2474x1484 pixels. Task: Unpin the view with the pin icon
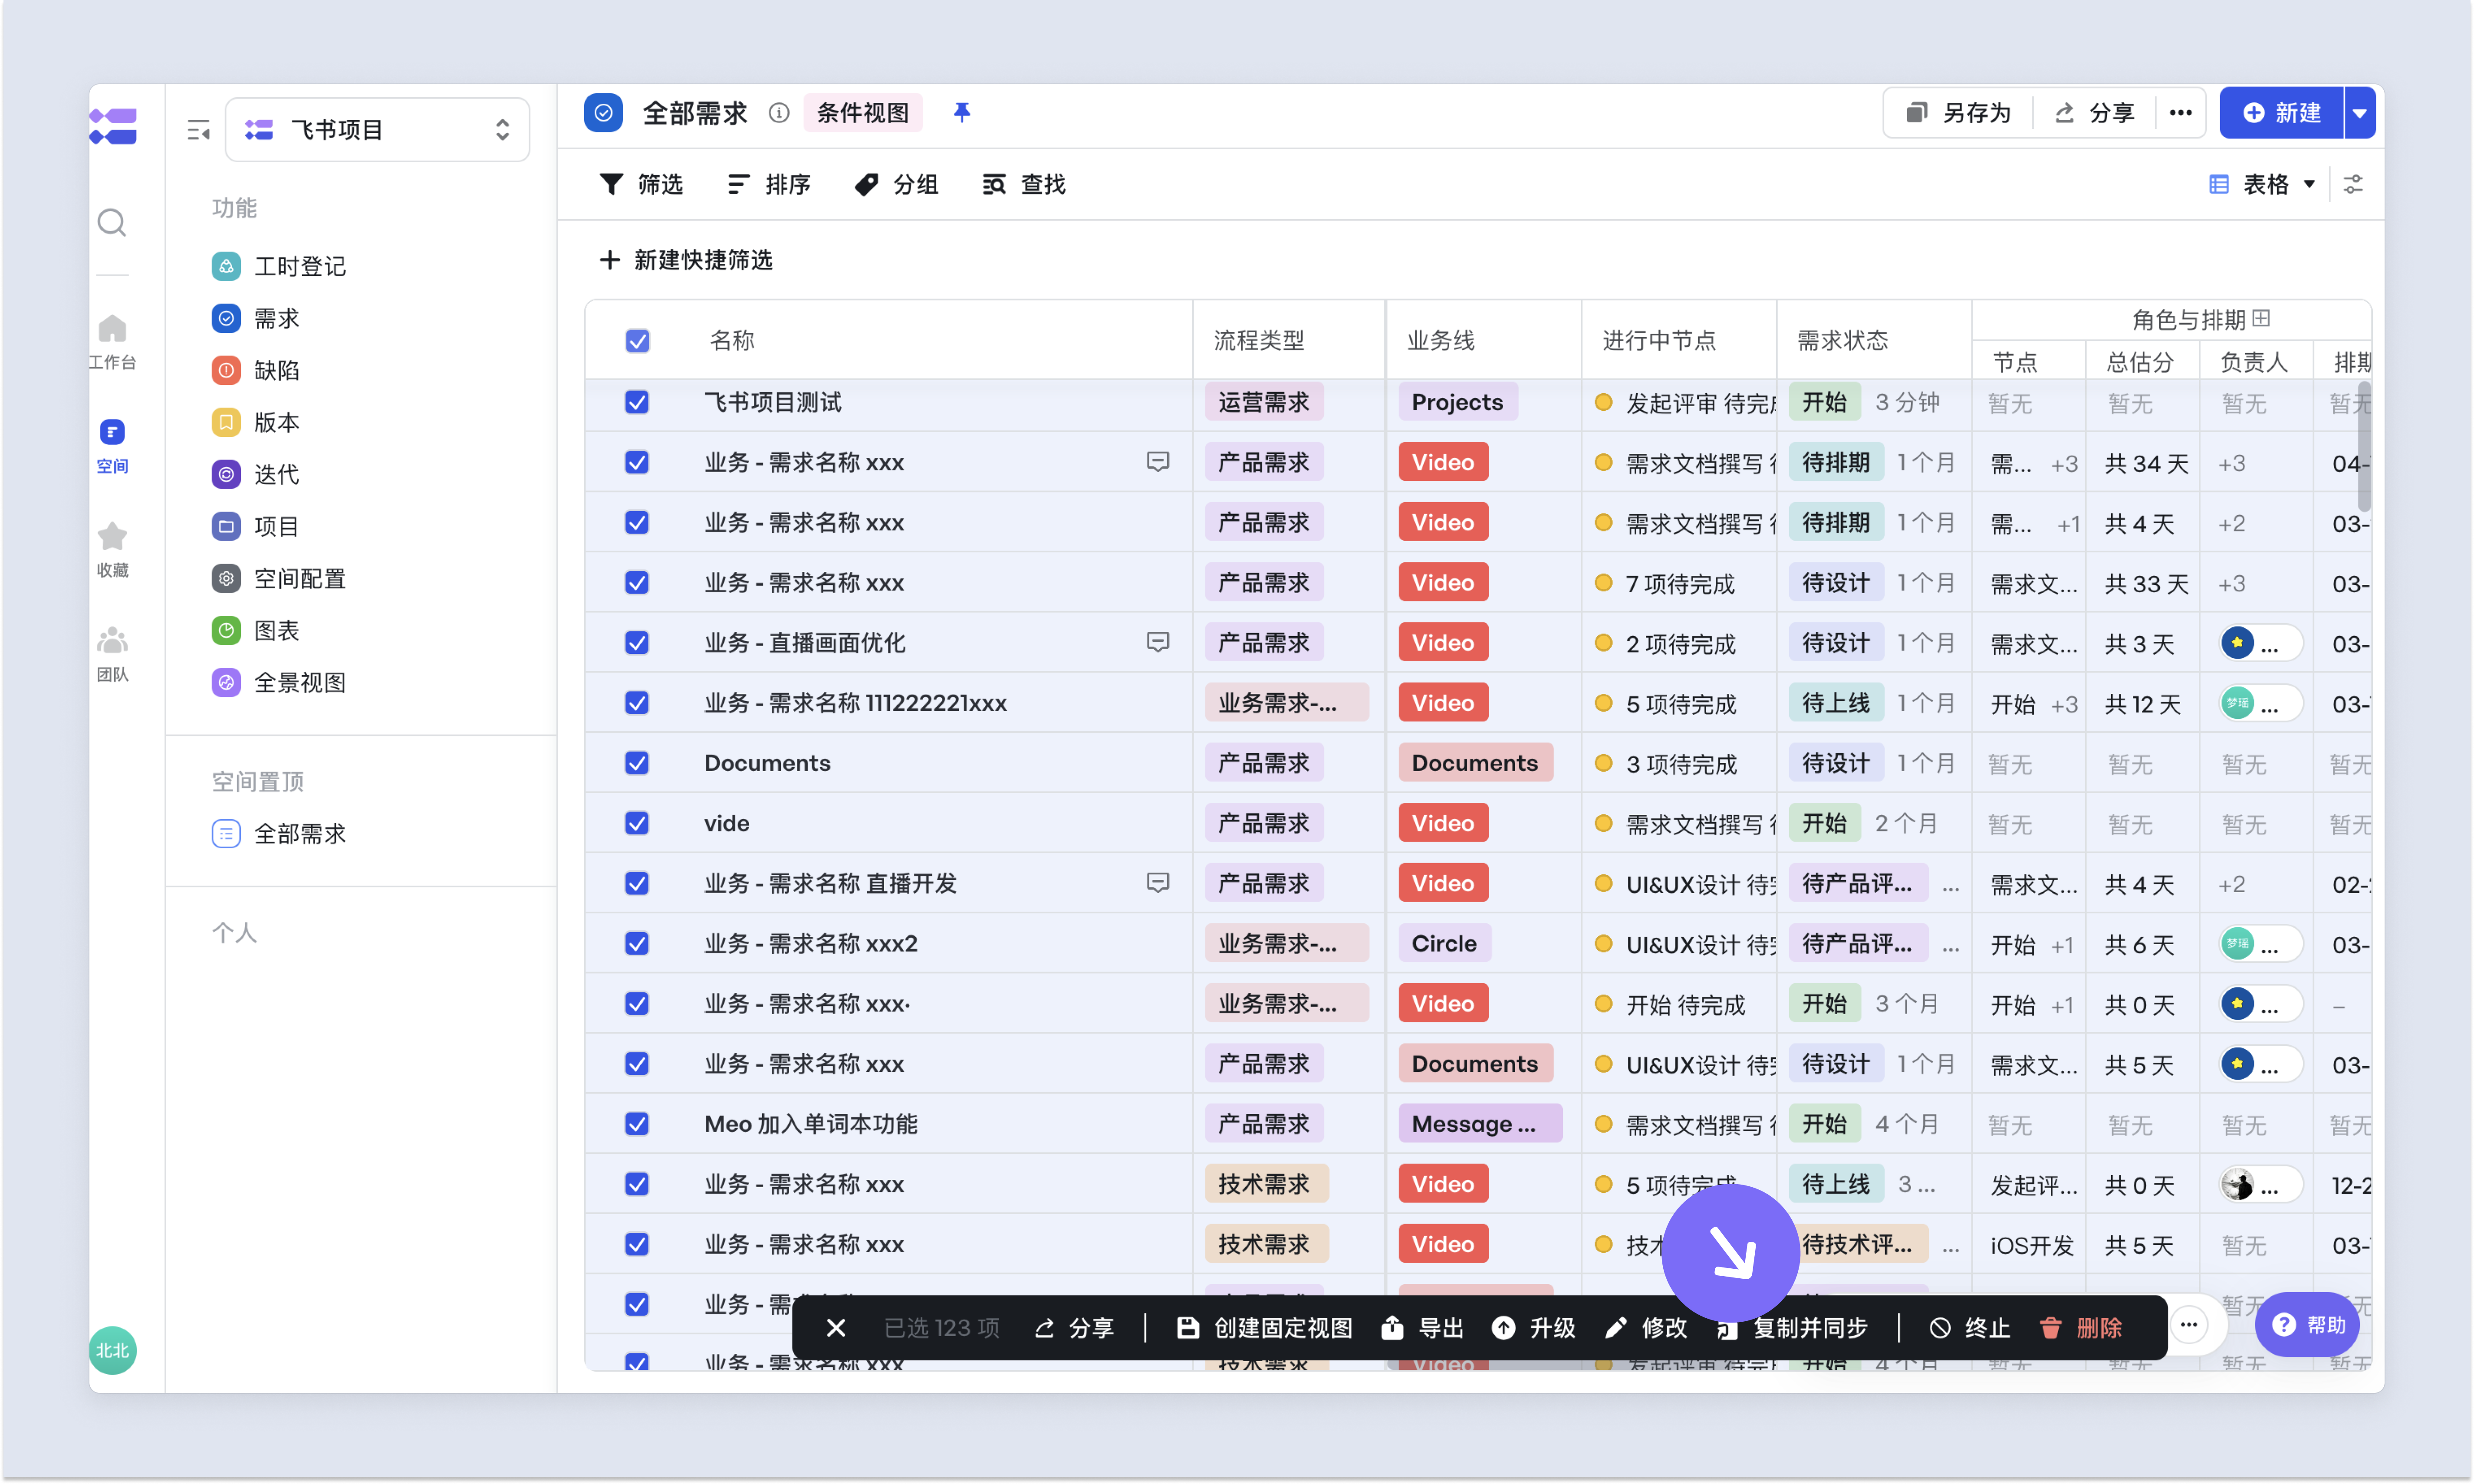click(962, 113)
